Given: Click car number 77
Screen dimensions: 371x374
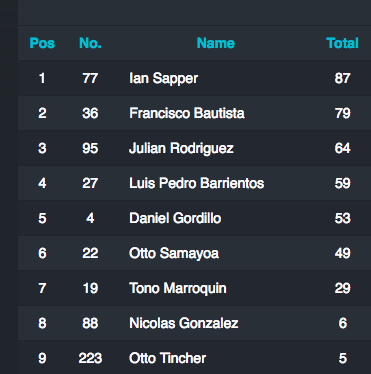Looking at the screenshot, I should click(90, 78).
